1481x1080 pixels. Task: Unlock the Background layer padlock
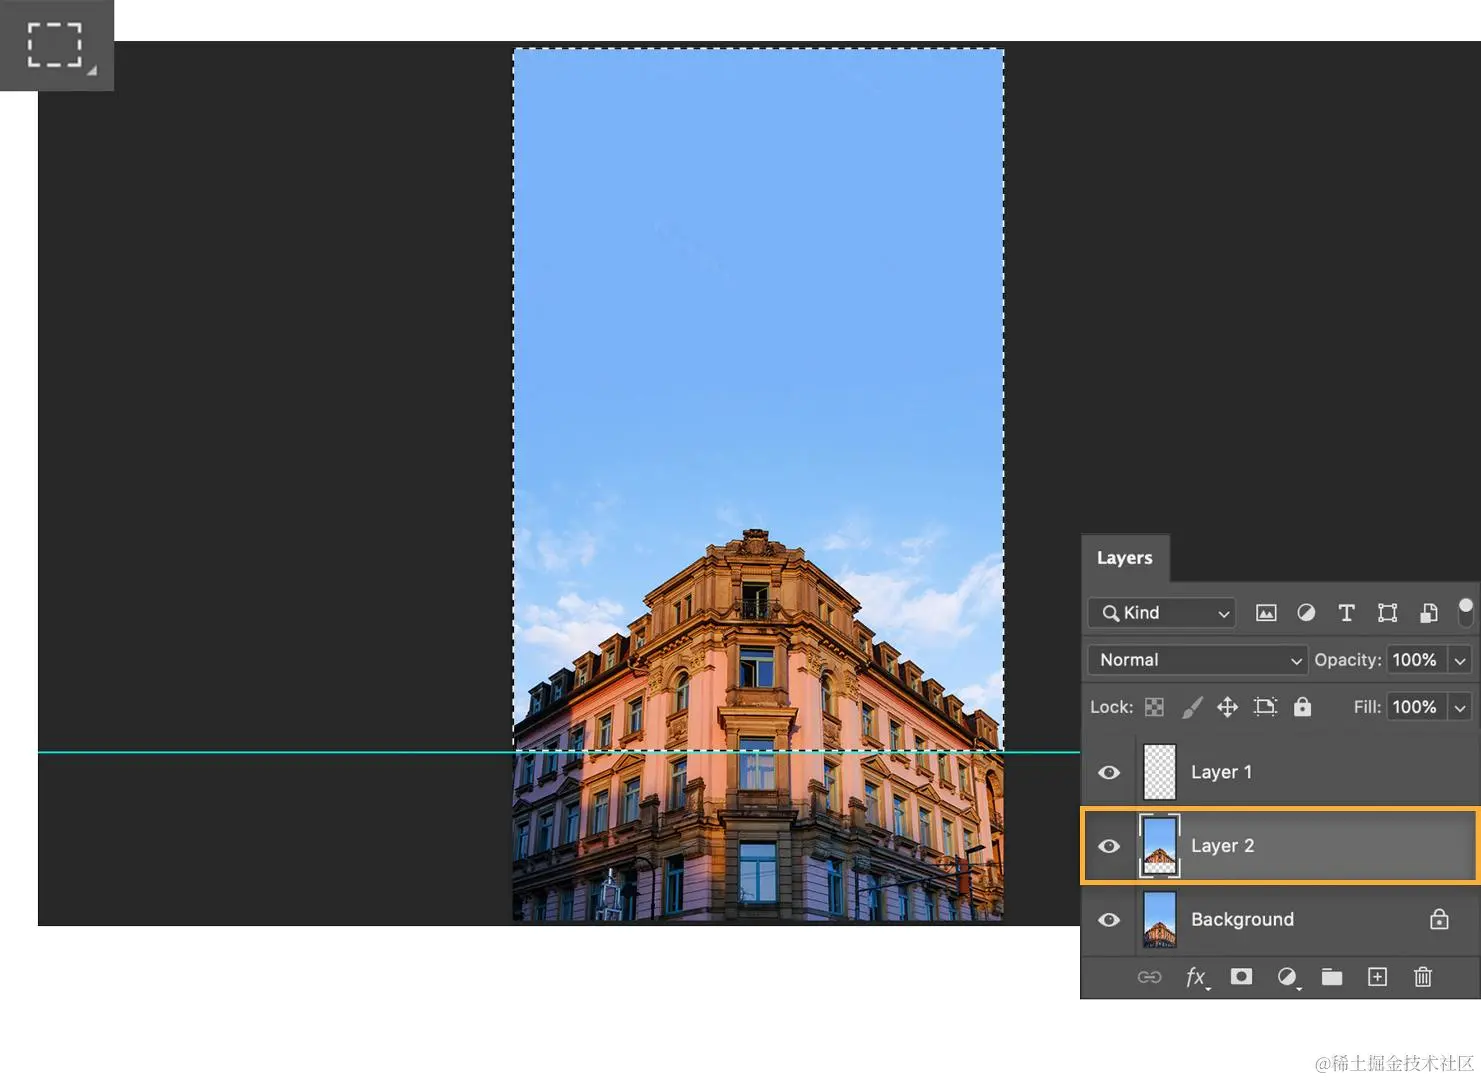click(x=1438, y=919)
